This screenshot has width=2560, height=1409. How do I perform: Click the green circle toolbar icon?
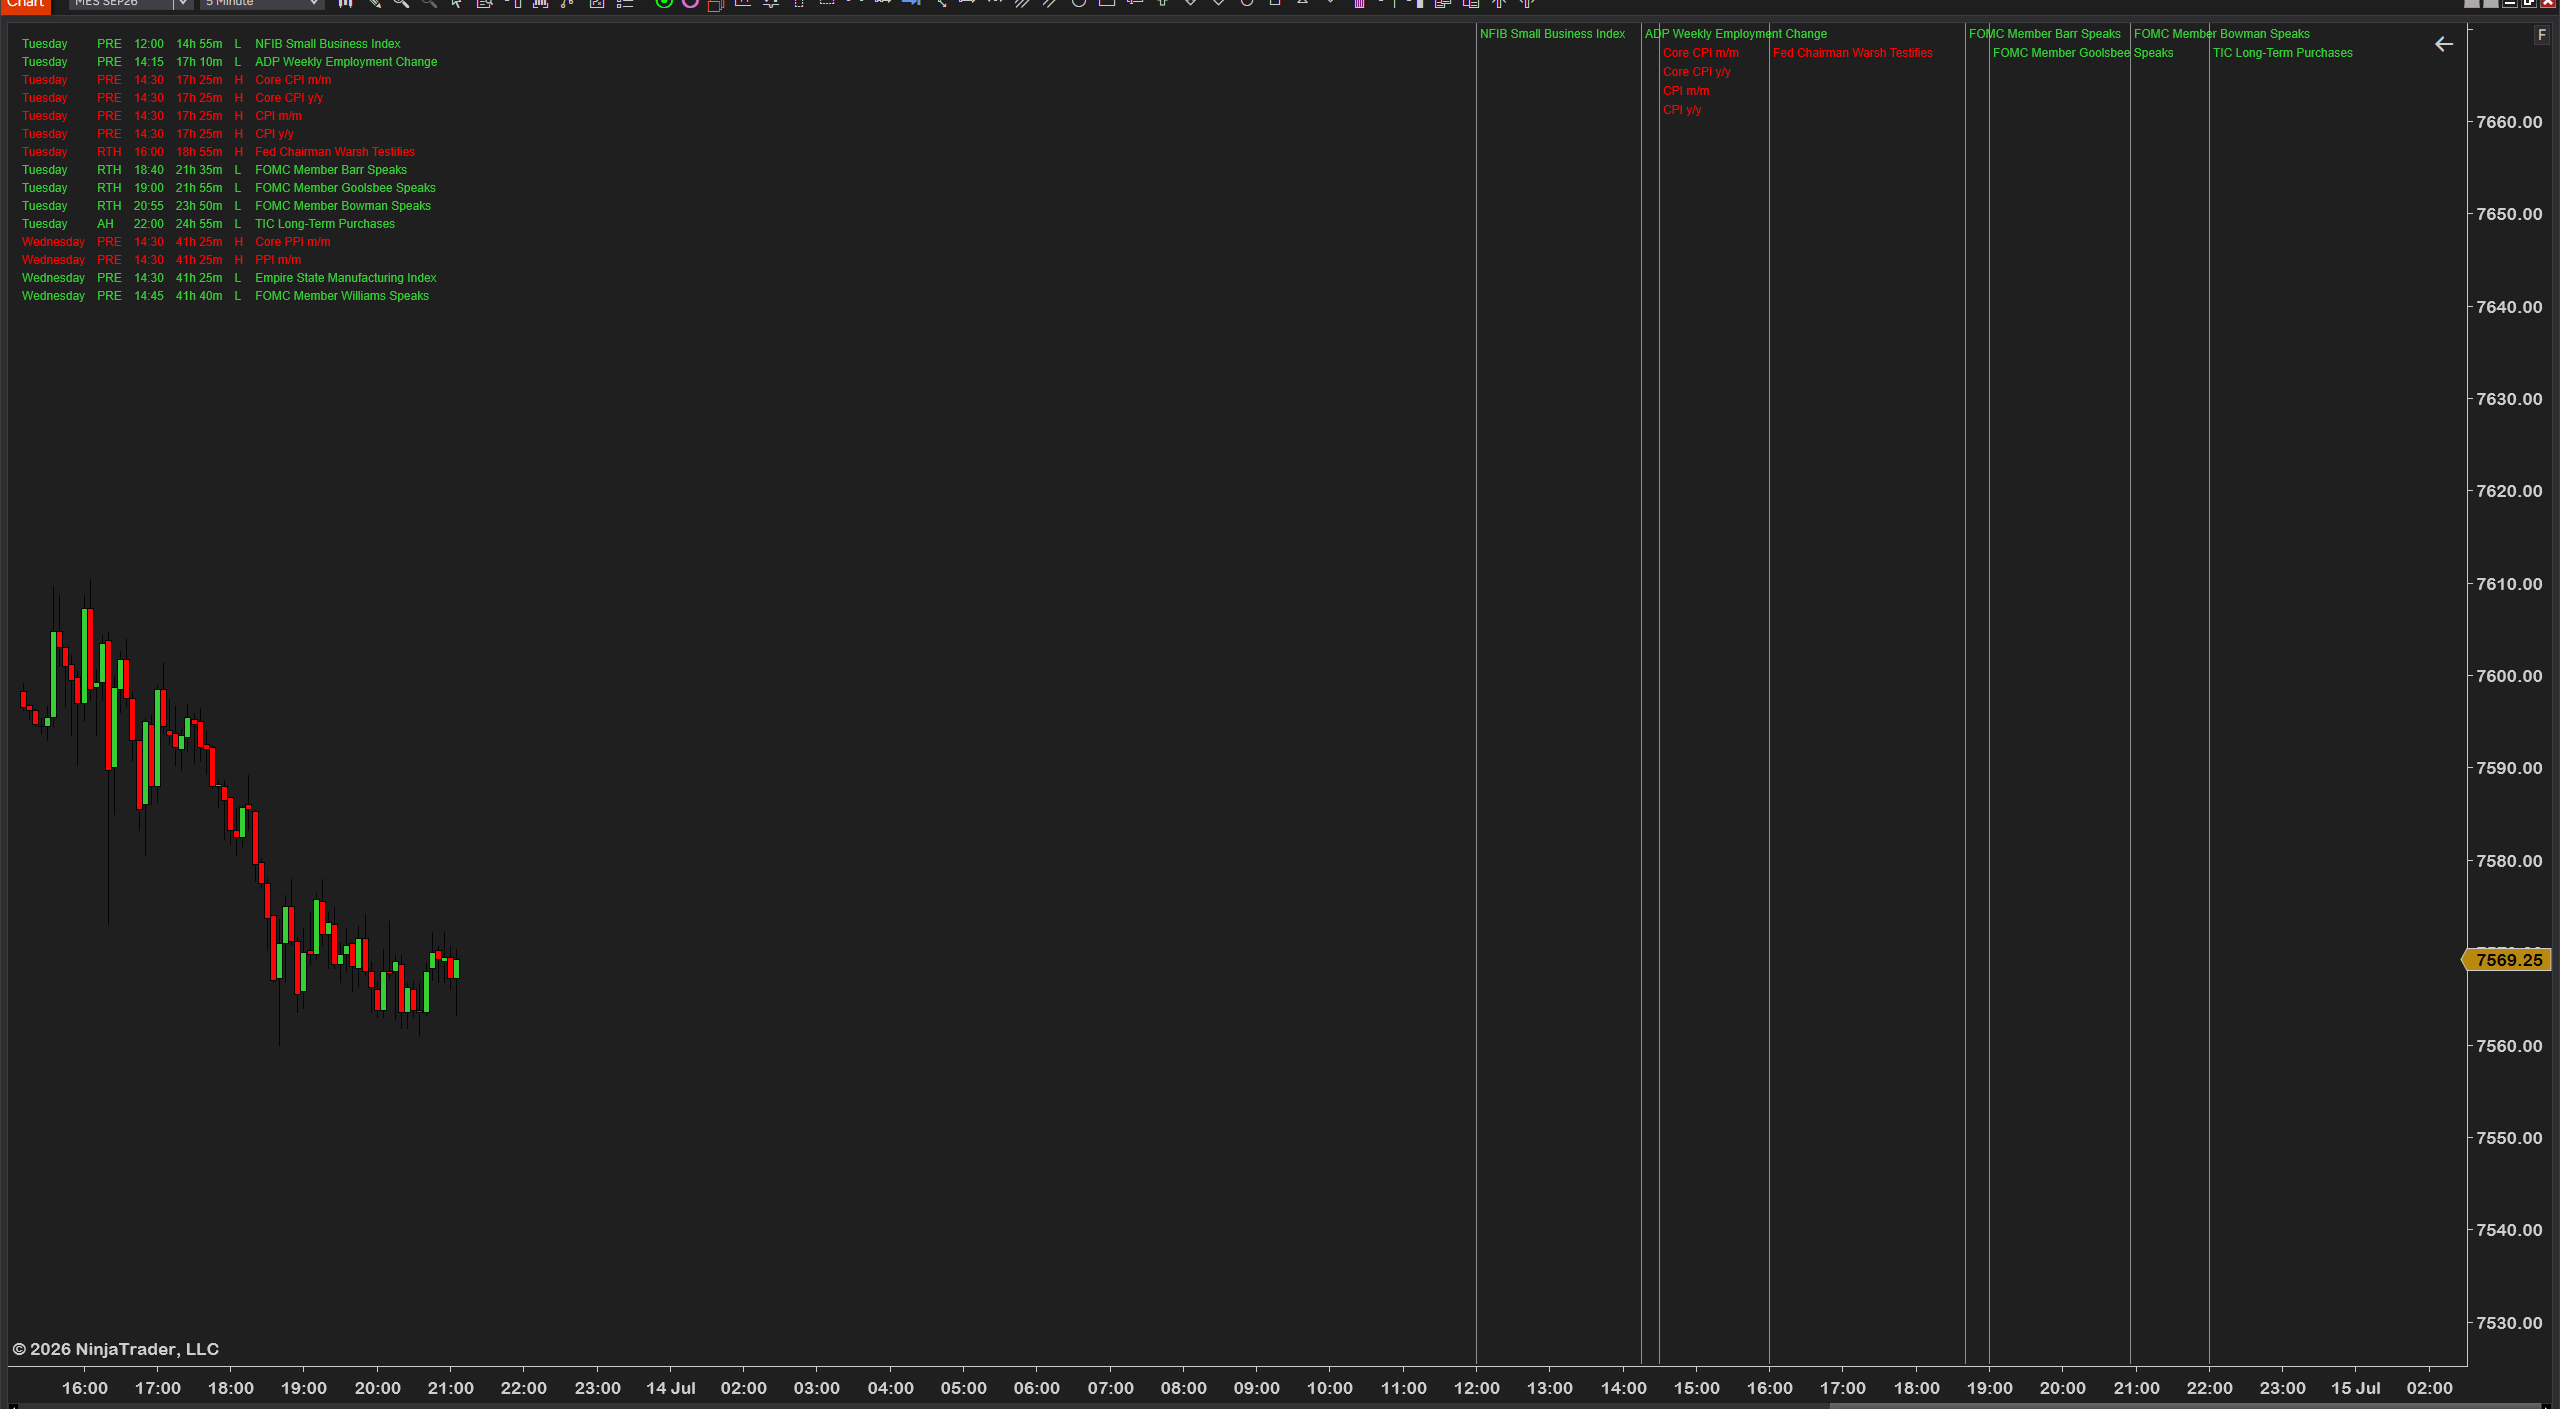(x=663, y=4)
